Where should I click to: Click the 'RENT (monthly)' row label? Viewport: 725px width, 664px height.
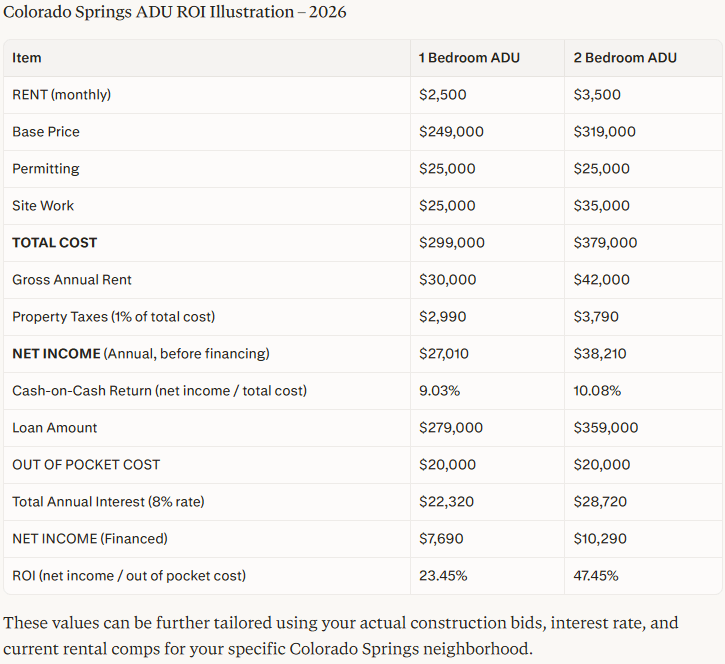click(x=61, y=95)
